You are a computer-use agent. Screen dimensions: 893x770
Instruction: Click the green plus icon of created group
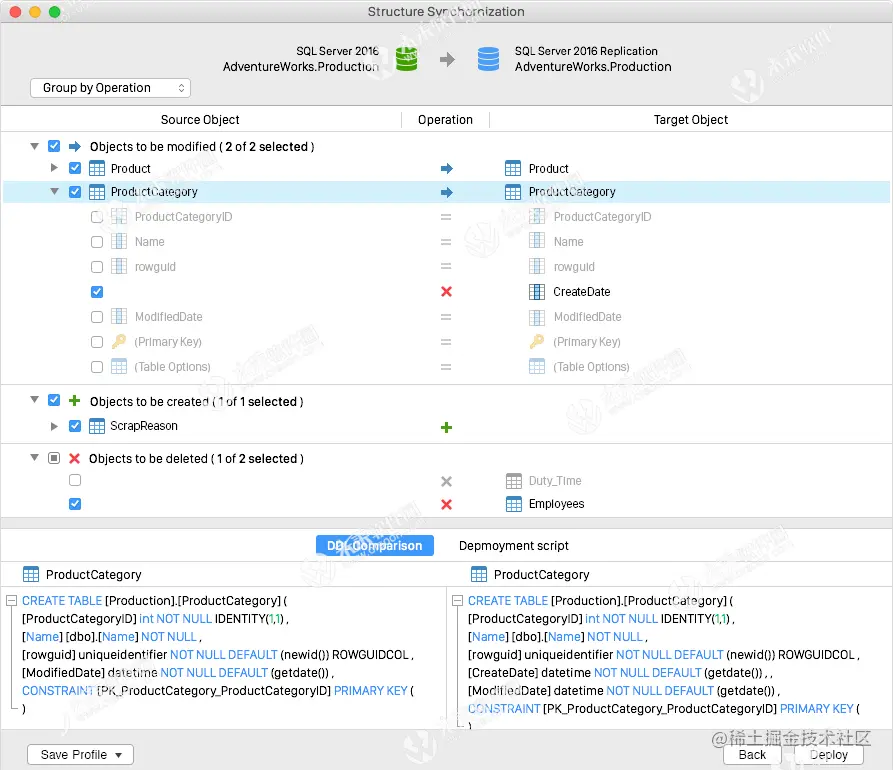pos(74,400)
